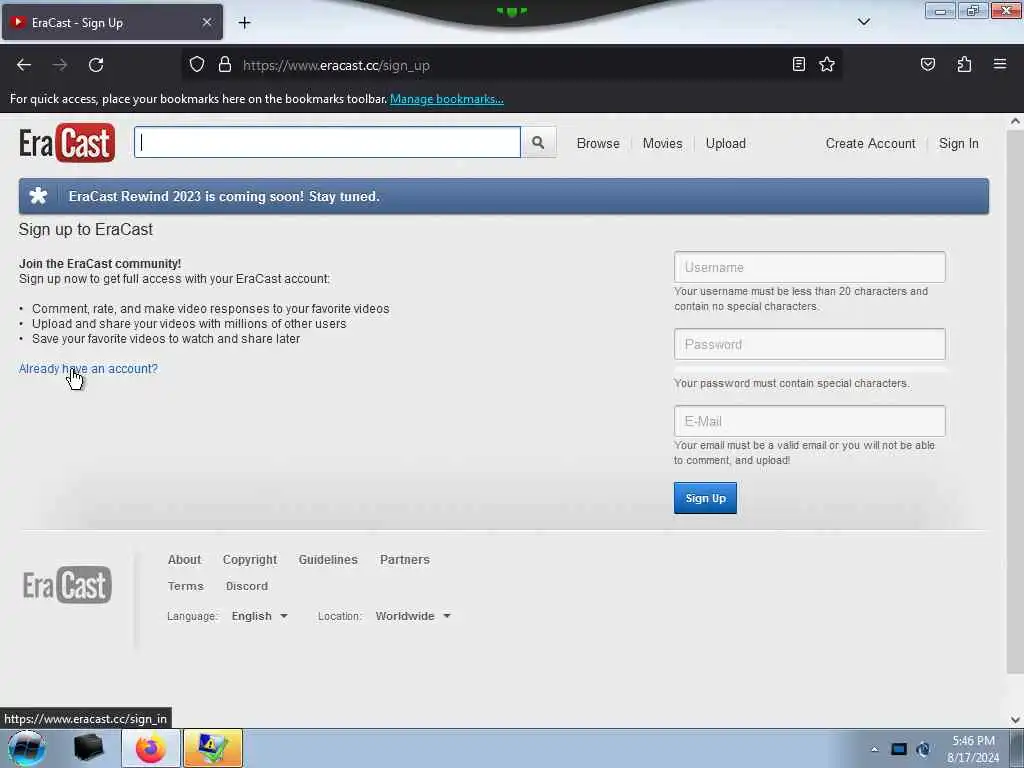Show hidden system tray icons

(x=874, y=749)
